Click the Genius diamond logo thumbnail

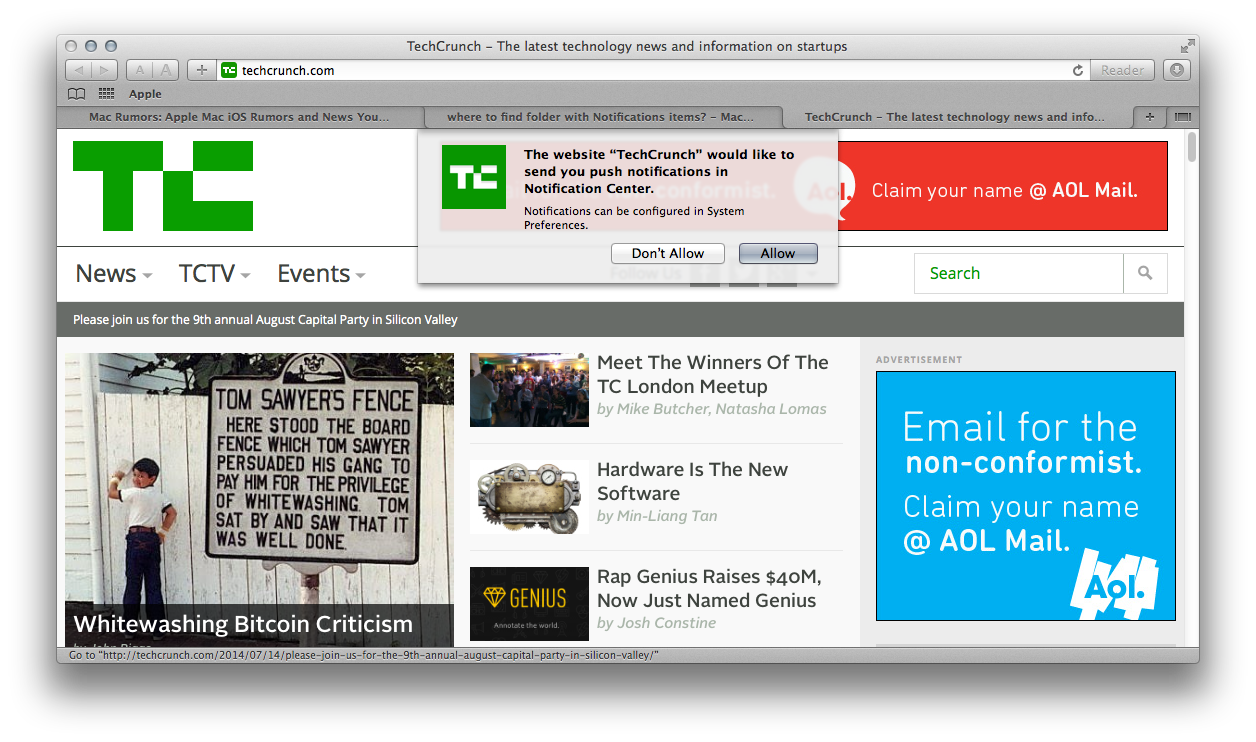coord(529,604)
